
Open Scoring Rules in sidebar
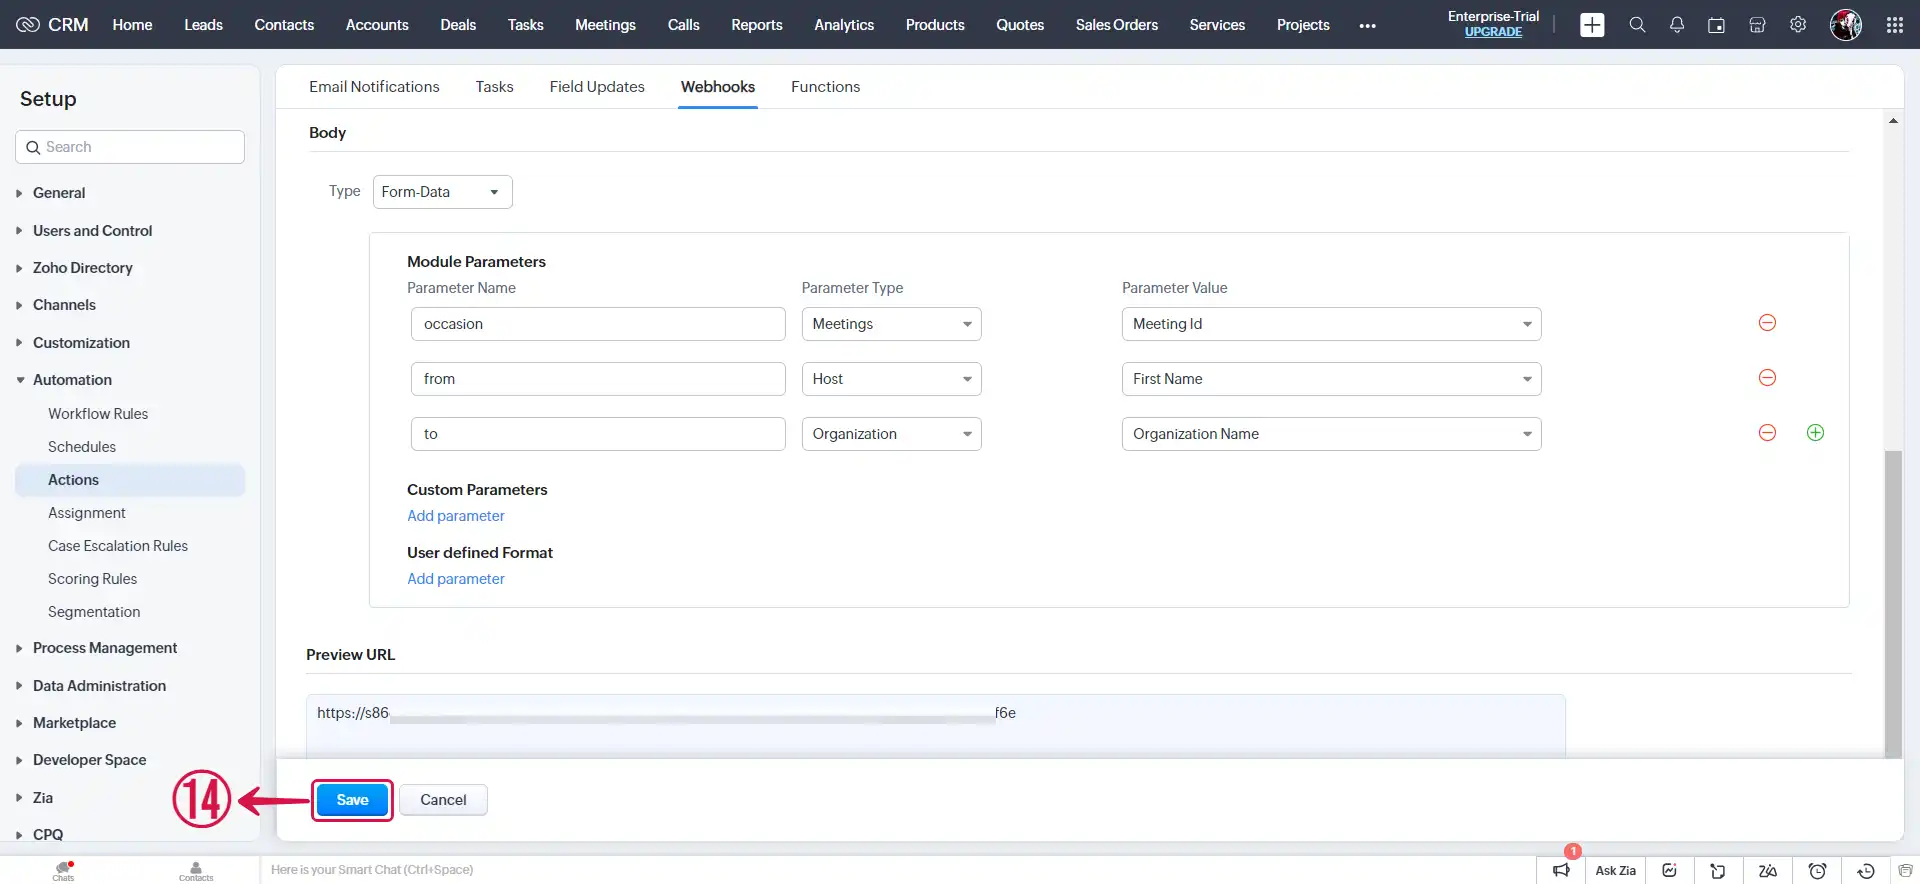(92, 579)
